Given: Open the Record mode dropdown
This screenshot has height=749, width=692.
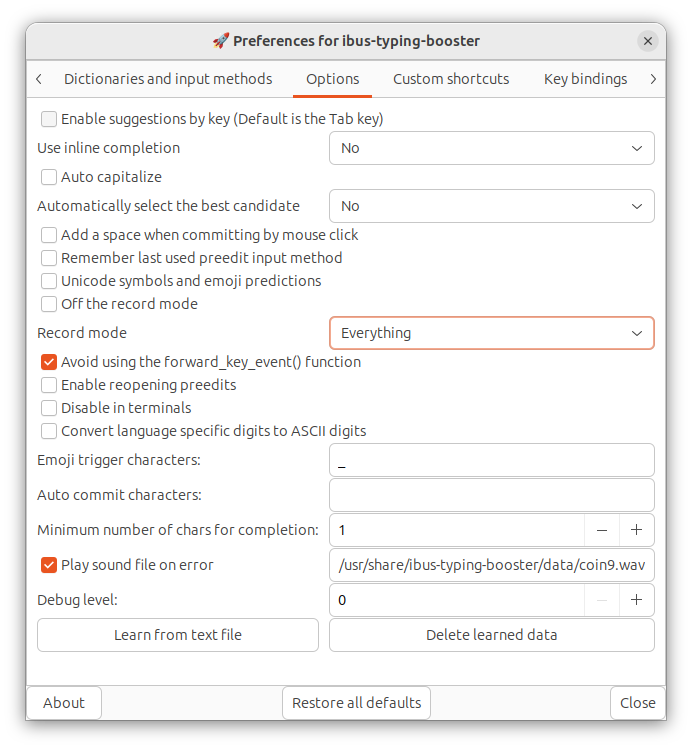Looking at the screenshot, I should coord(491,333).
